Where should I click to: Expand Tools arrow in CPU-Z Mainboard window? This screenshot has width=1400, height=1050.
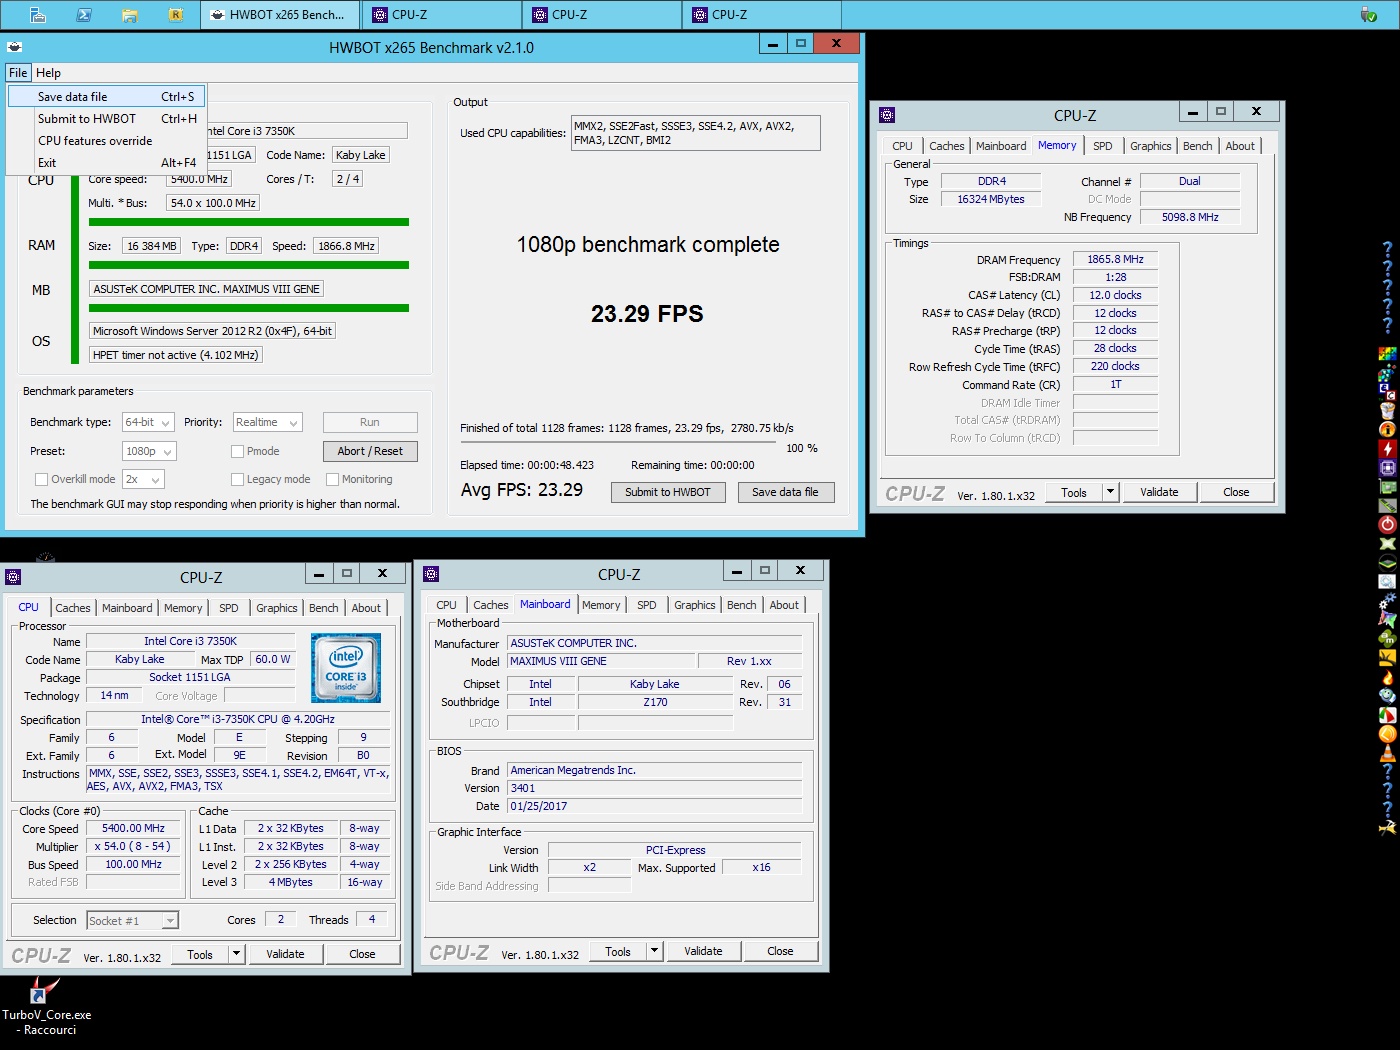coord(655,951)
